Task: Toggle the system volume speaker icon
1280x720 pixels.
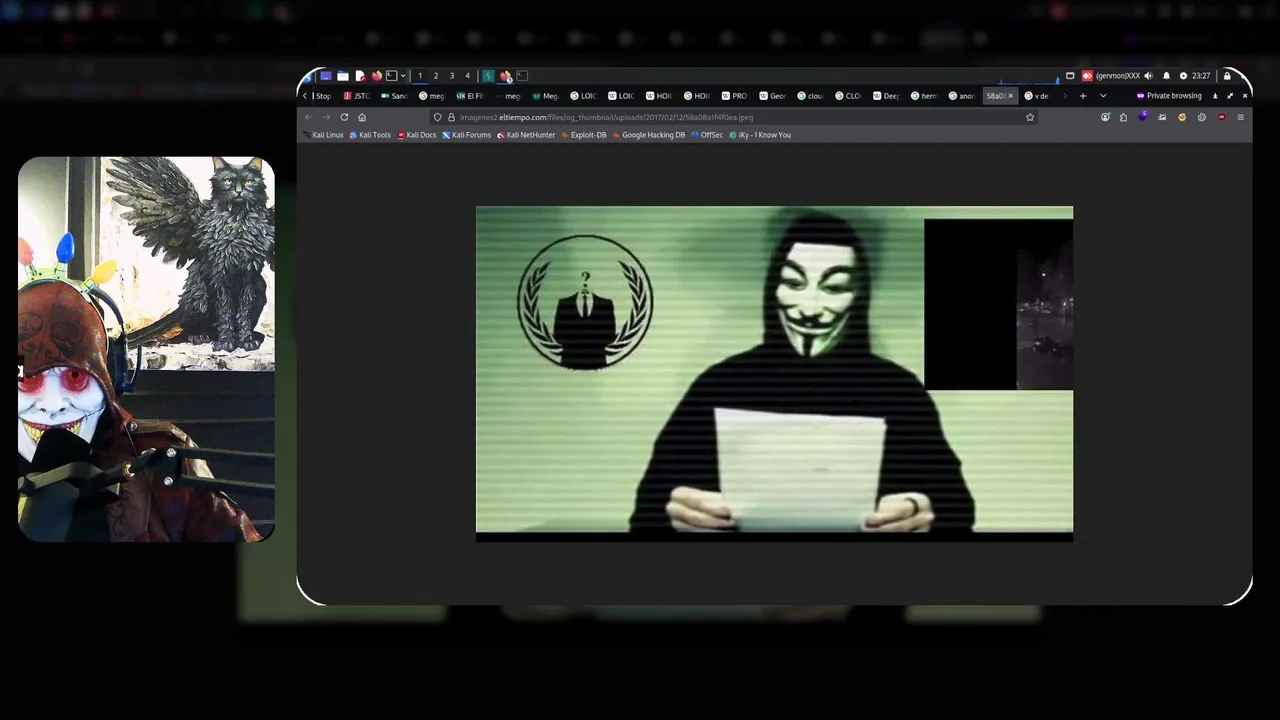Action: 1148,76
